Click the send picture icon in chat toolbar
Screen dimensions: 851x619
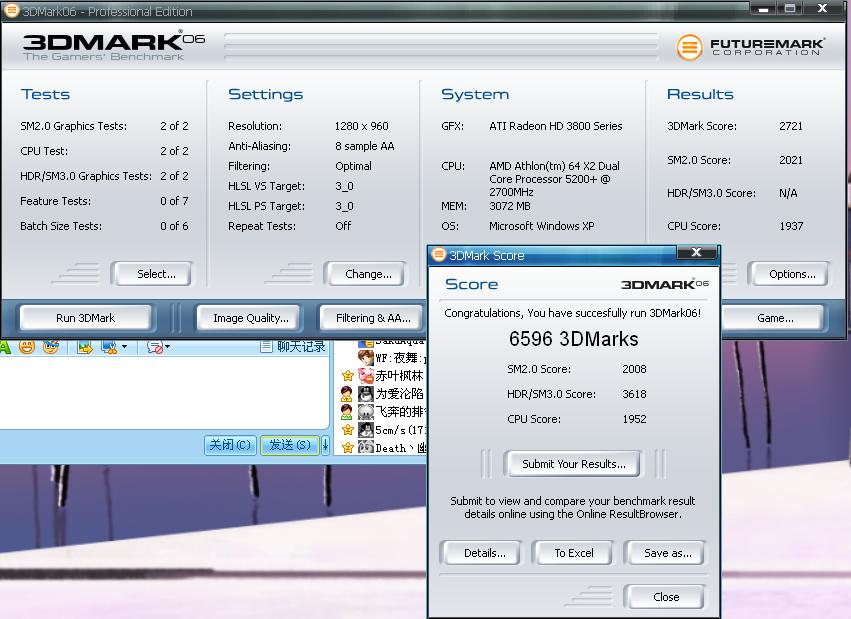pyautogui.click(x=84, y=347)
